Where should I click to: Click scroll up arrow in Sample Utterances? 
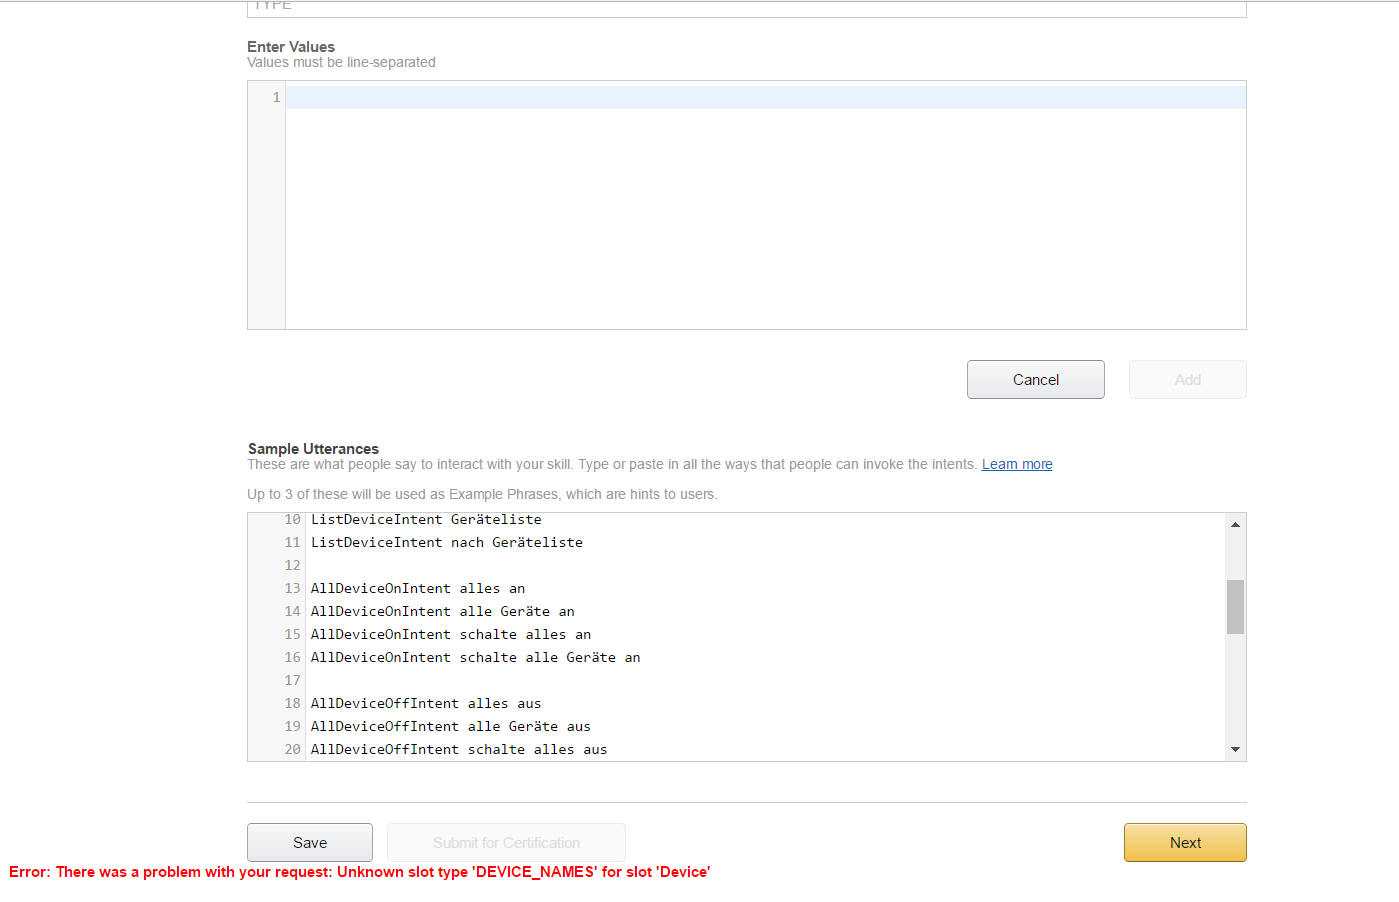[x=1235, y=525]
